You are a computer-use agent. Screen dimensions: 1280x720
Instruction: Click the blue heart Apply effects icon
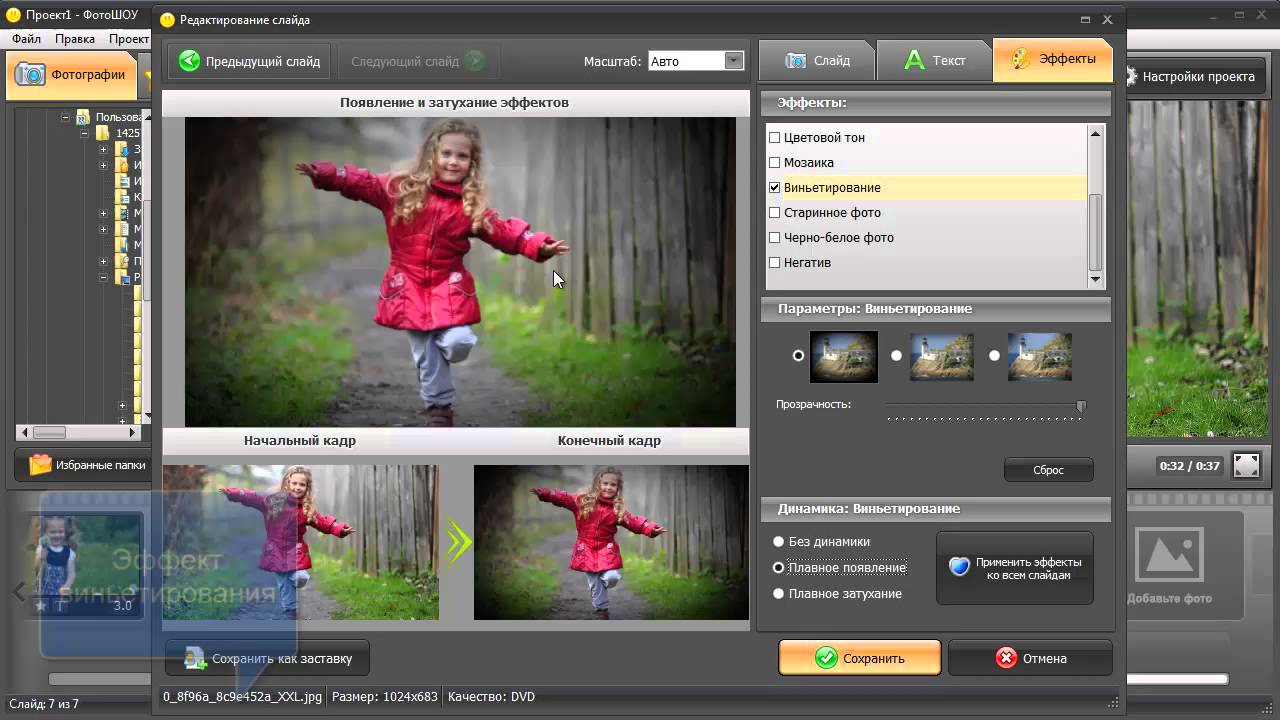pyautogui.click(x=959, y=567)
